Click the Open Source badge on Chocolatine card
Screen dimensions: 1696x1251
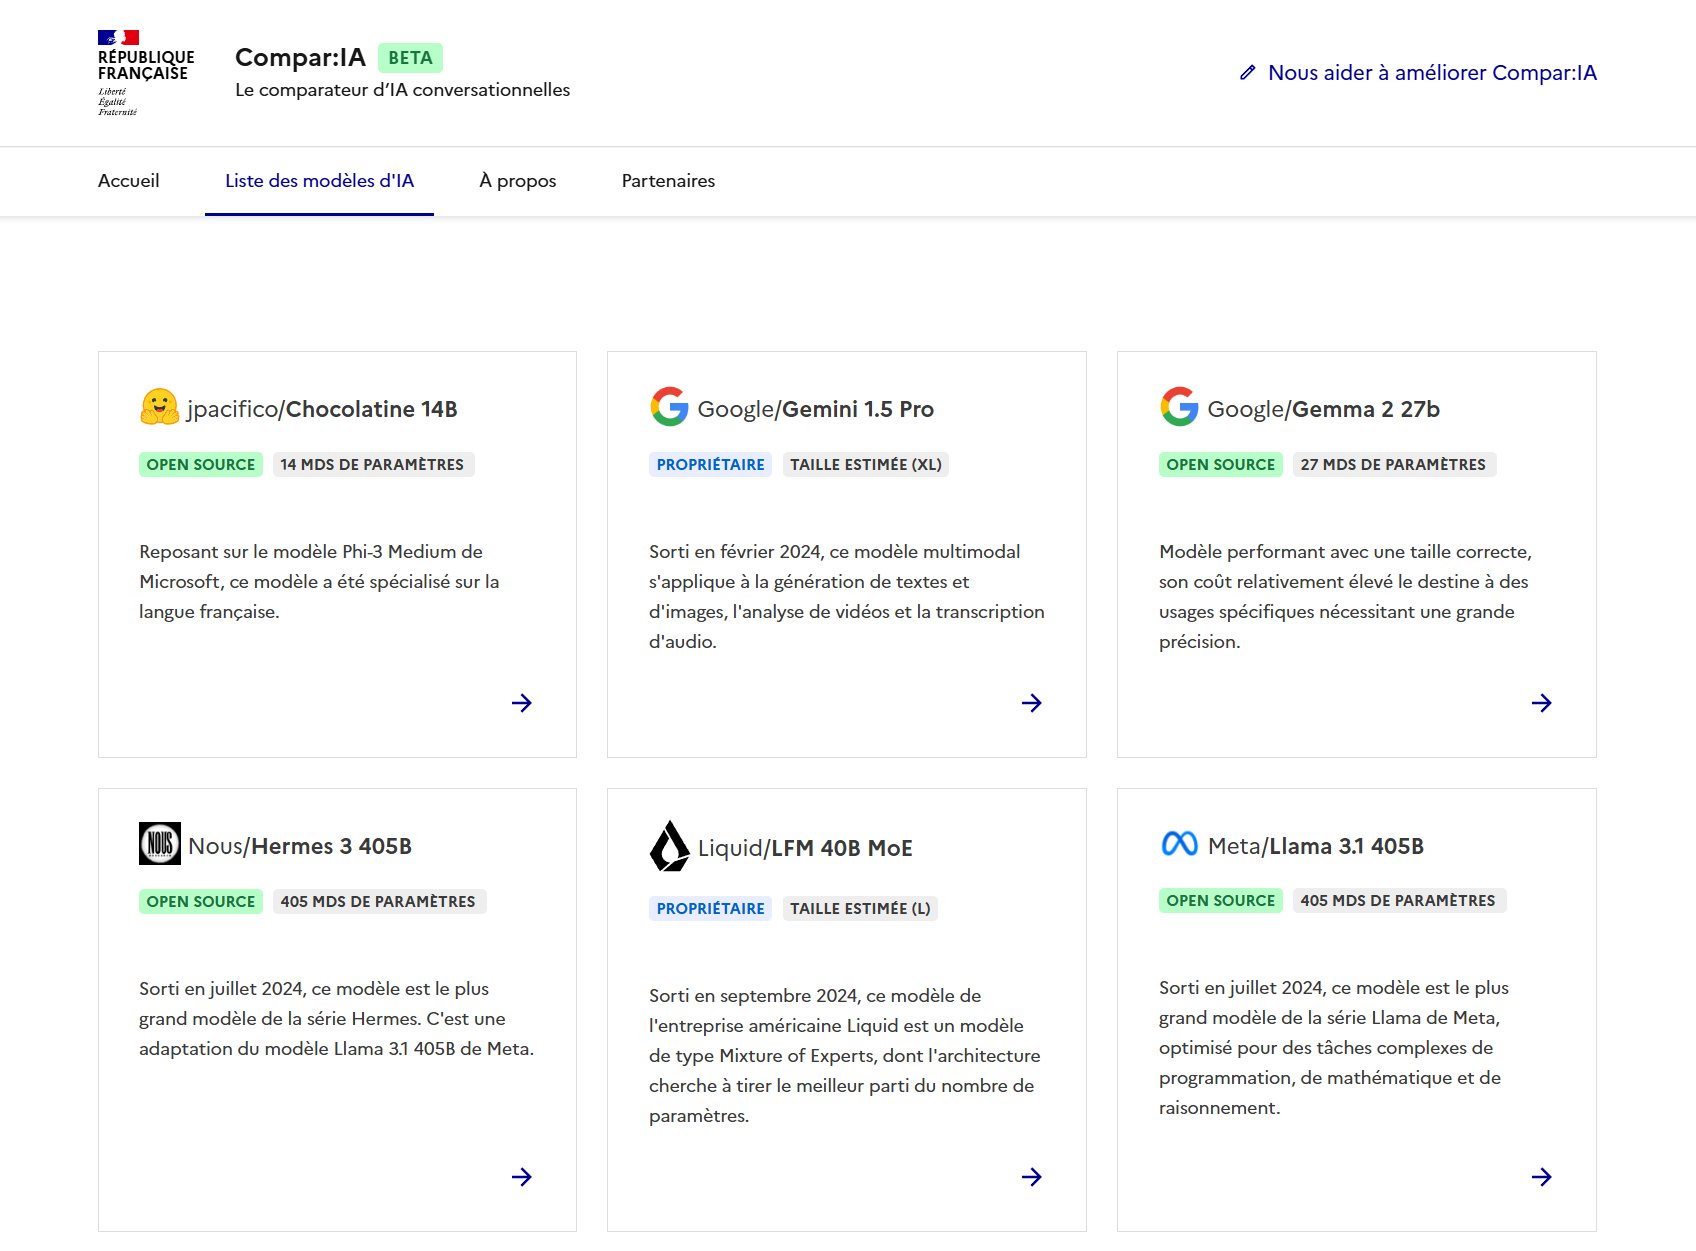[x=201, y=464]
